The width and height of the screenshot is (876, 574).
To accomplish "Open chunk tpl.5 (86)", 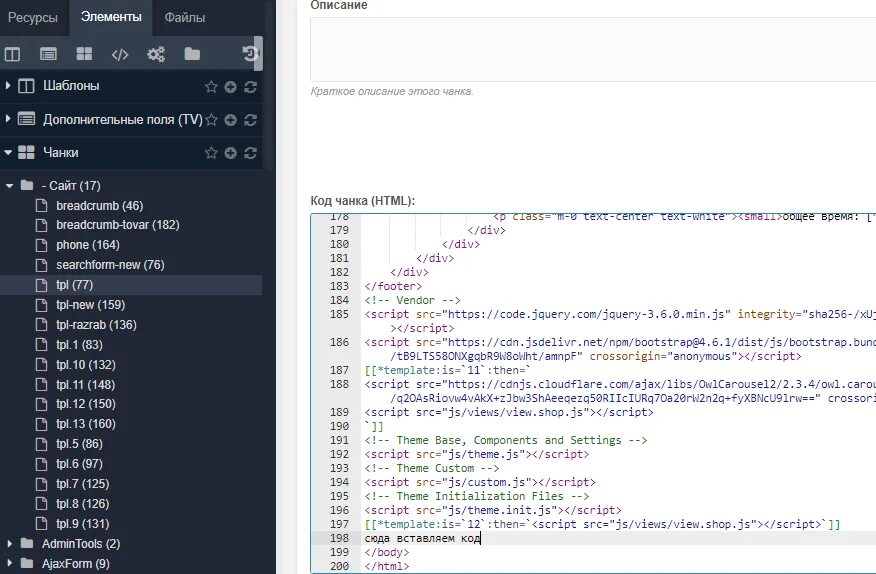I will pos(79,444).
